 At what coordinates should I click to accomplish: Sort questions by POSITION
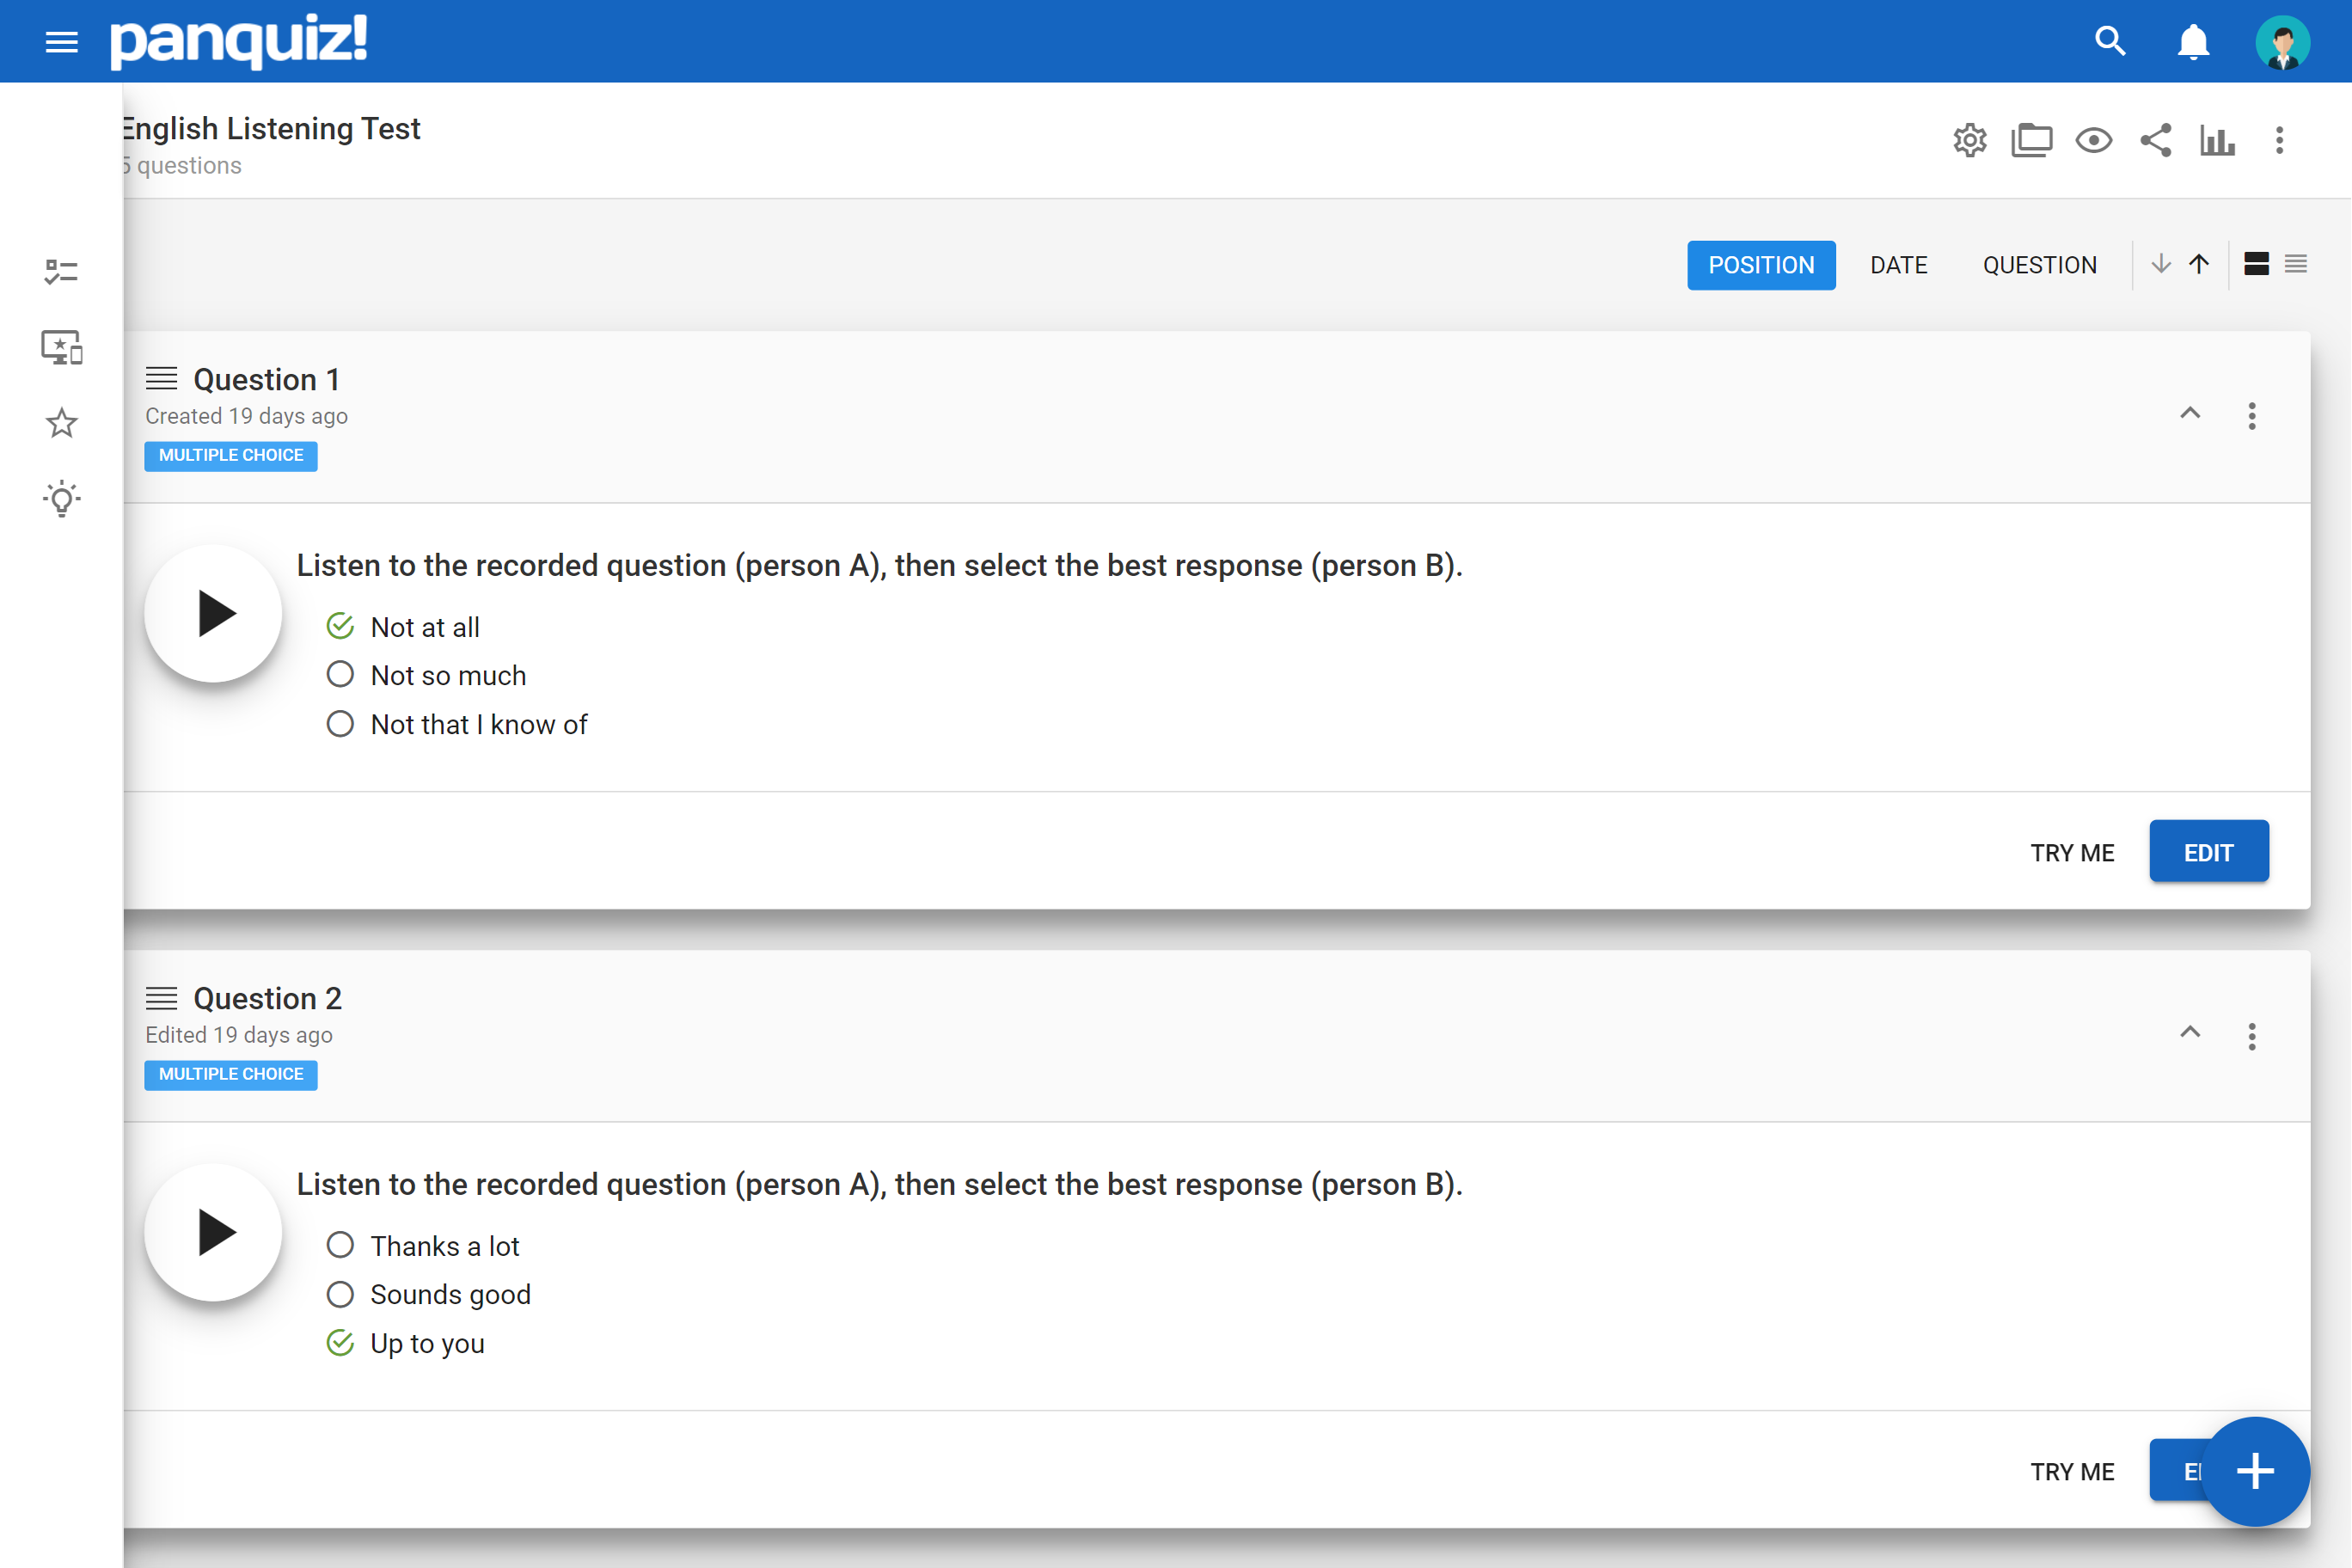tap(1761, 265)
